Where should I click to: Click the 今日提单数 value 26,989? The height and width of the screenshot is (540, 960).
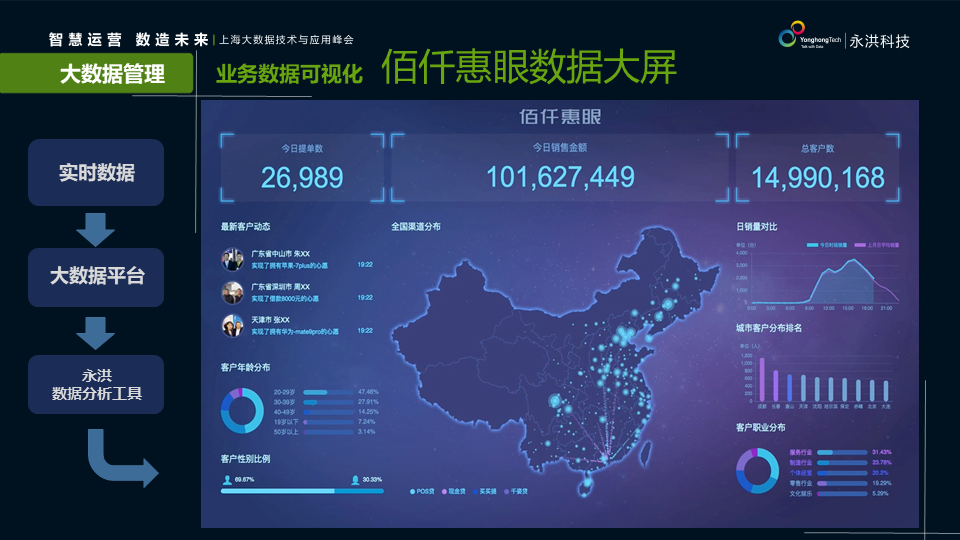click(x=302, y=178)
